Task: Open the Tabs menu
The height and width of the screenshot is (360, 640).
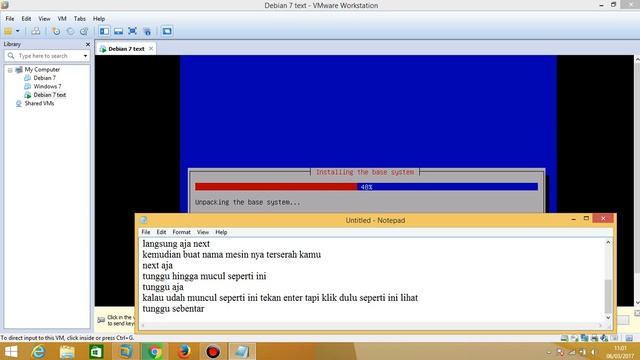Action: click(80, 19)
